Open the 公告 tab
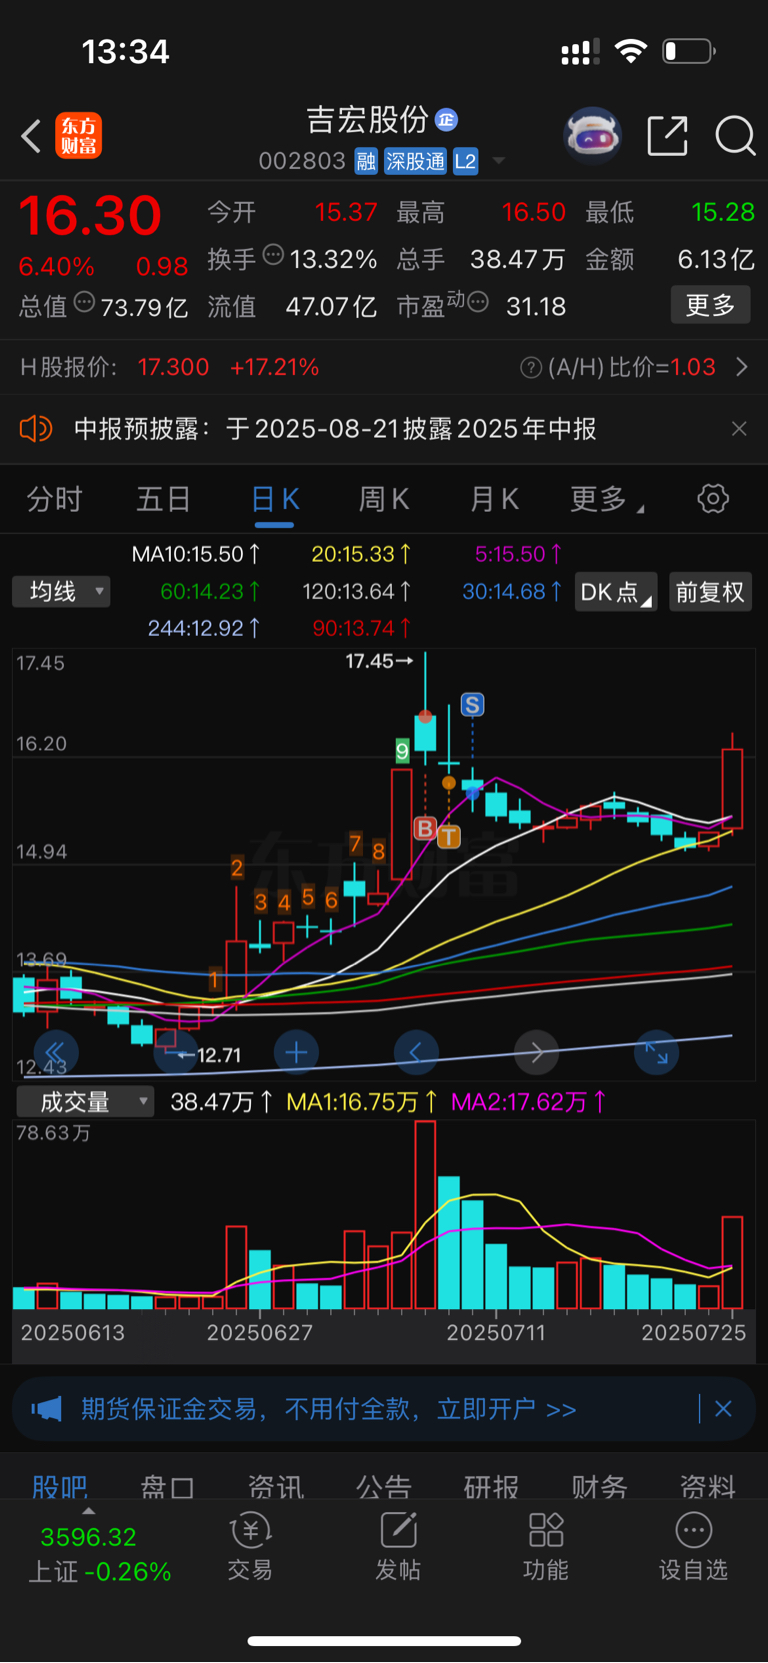Viewport: 768px width, 1663px height. point(383,1487)
